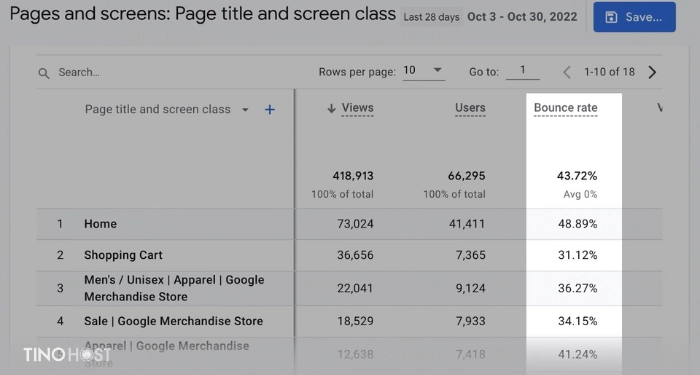Click the Oct 3 - Oct 30, 2022 date range

tap(522, 17)
